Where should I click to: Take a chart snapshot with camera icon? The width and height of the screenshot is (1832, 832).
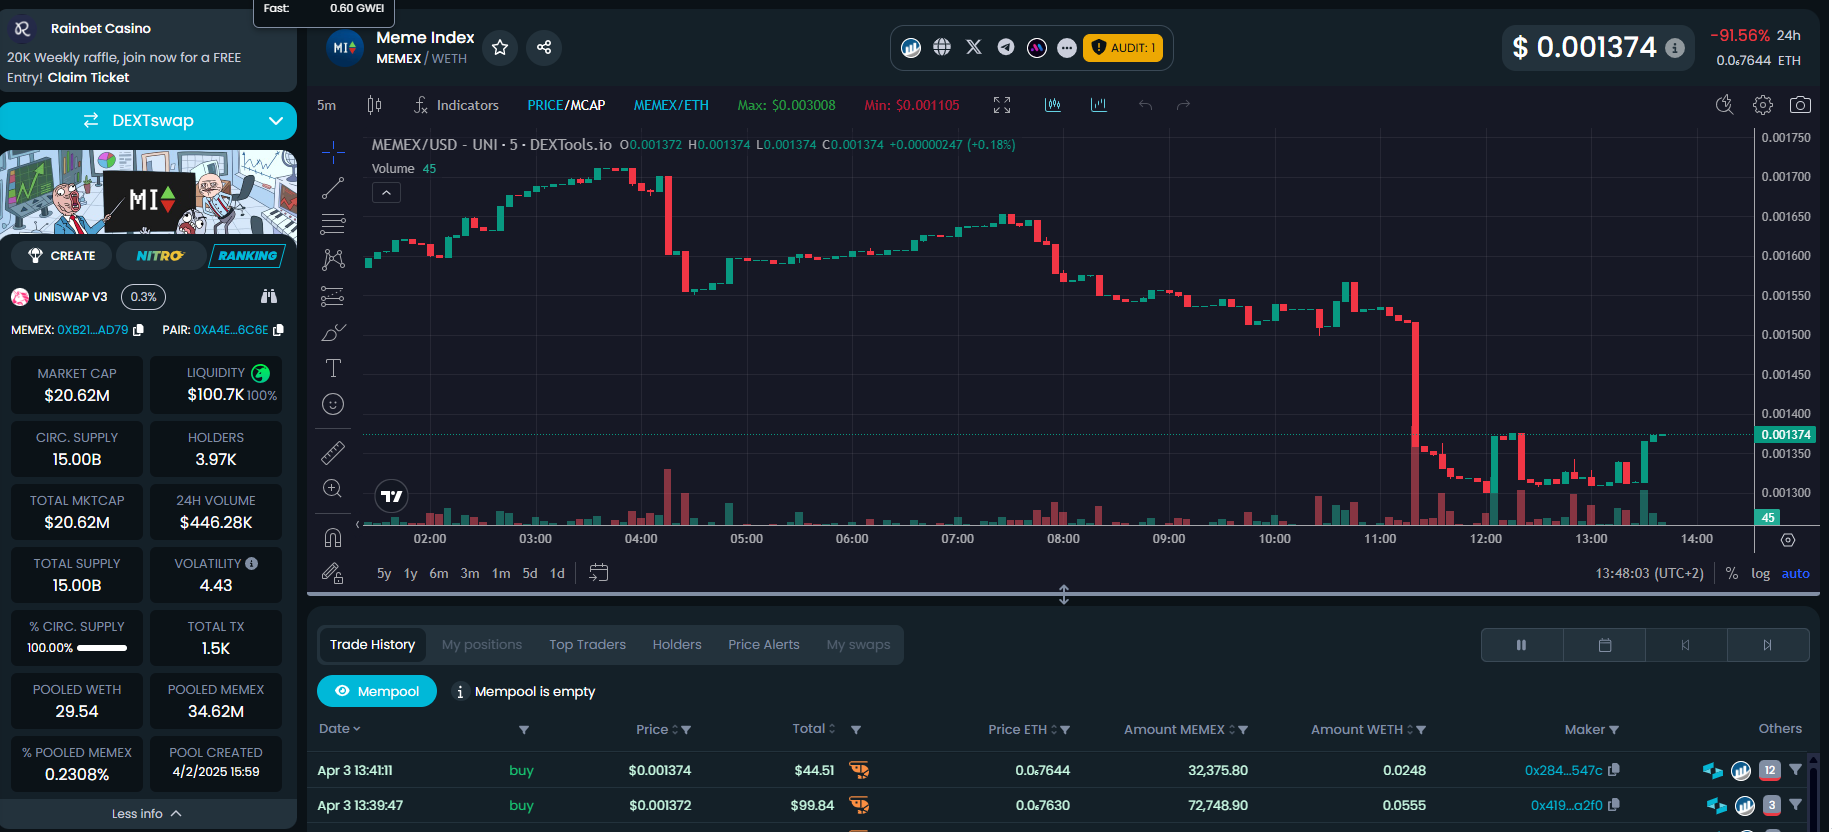pos(1800,105)
